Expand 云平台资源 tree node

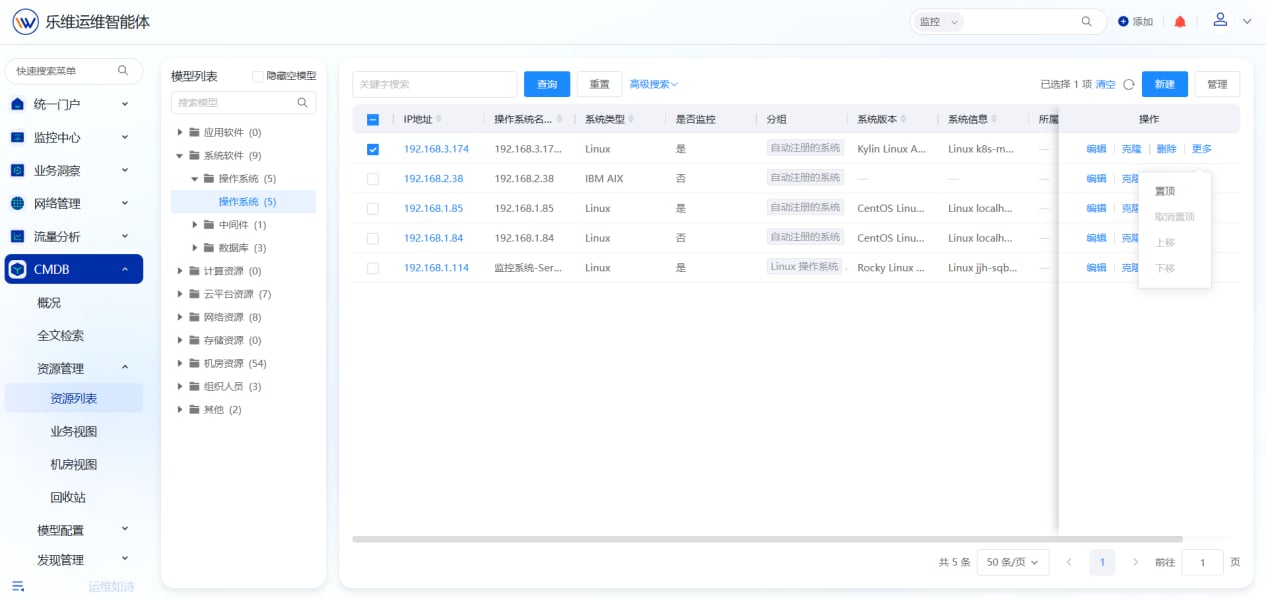pos(179,294)
